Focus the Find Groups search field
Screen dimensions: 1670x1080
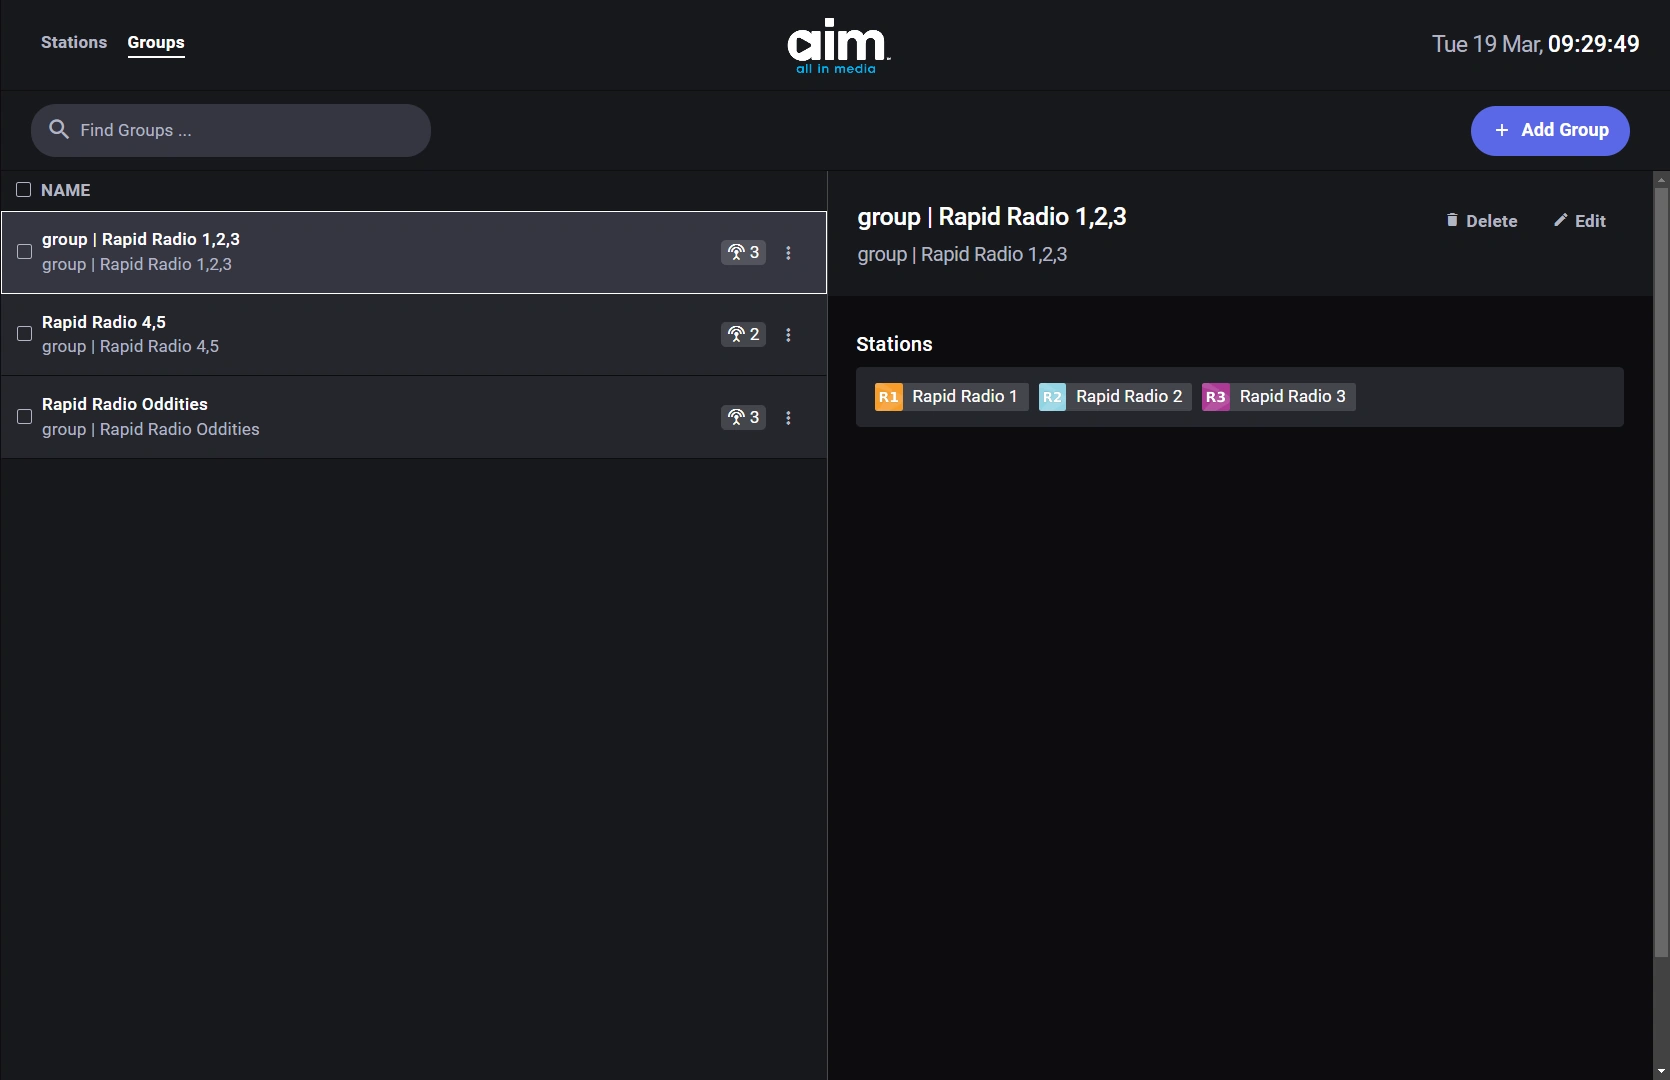tap(231, 130)
